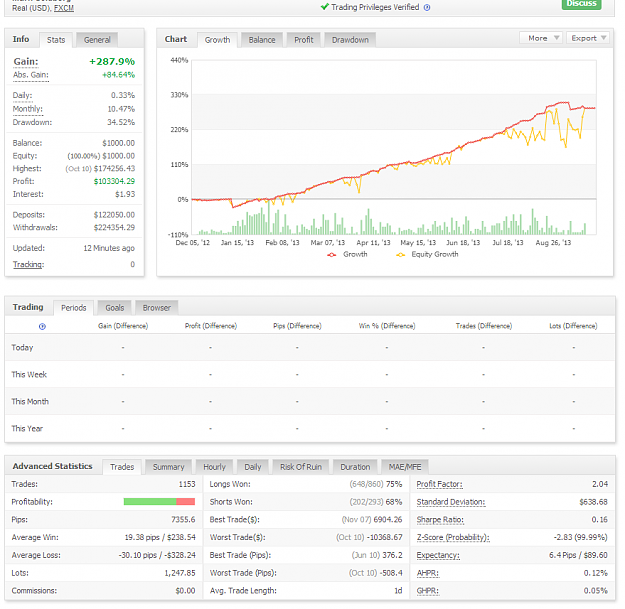Viewport: 625px width, 609px height.
Task: Select the Drawdown chart tab
Action: (350, 40)
